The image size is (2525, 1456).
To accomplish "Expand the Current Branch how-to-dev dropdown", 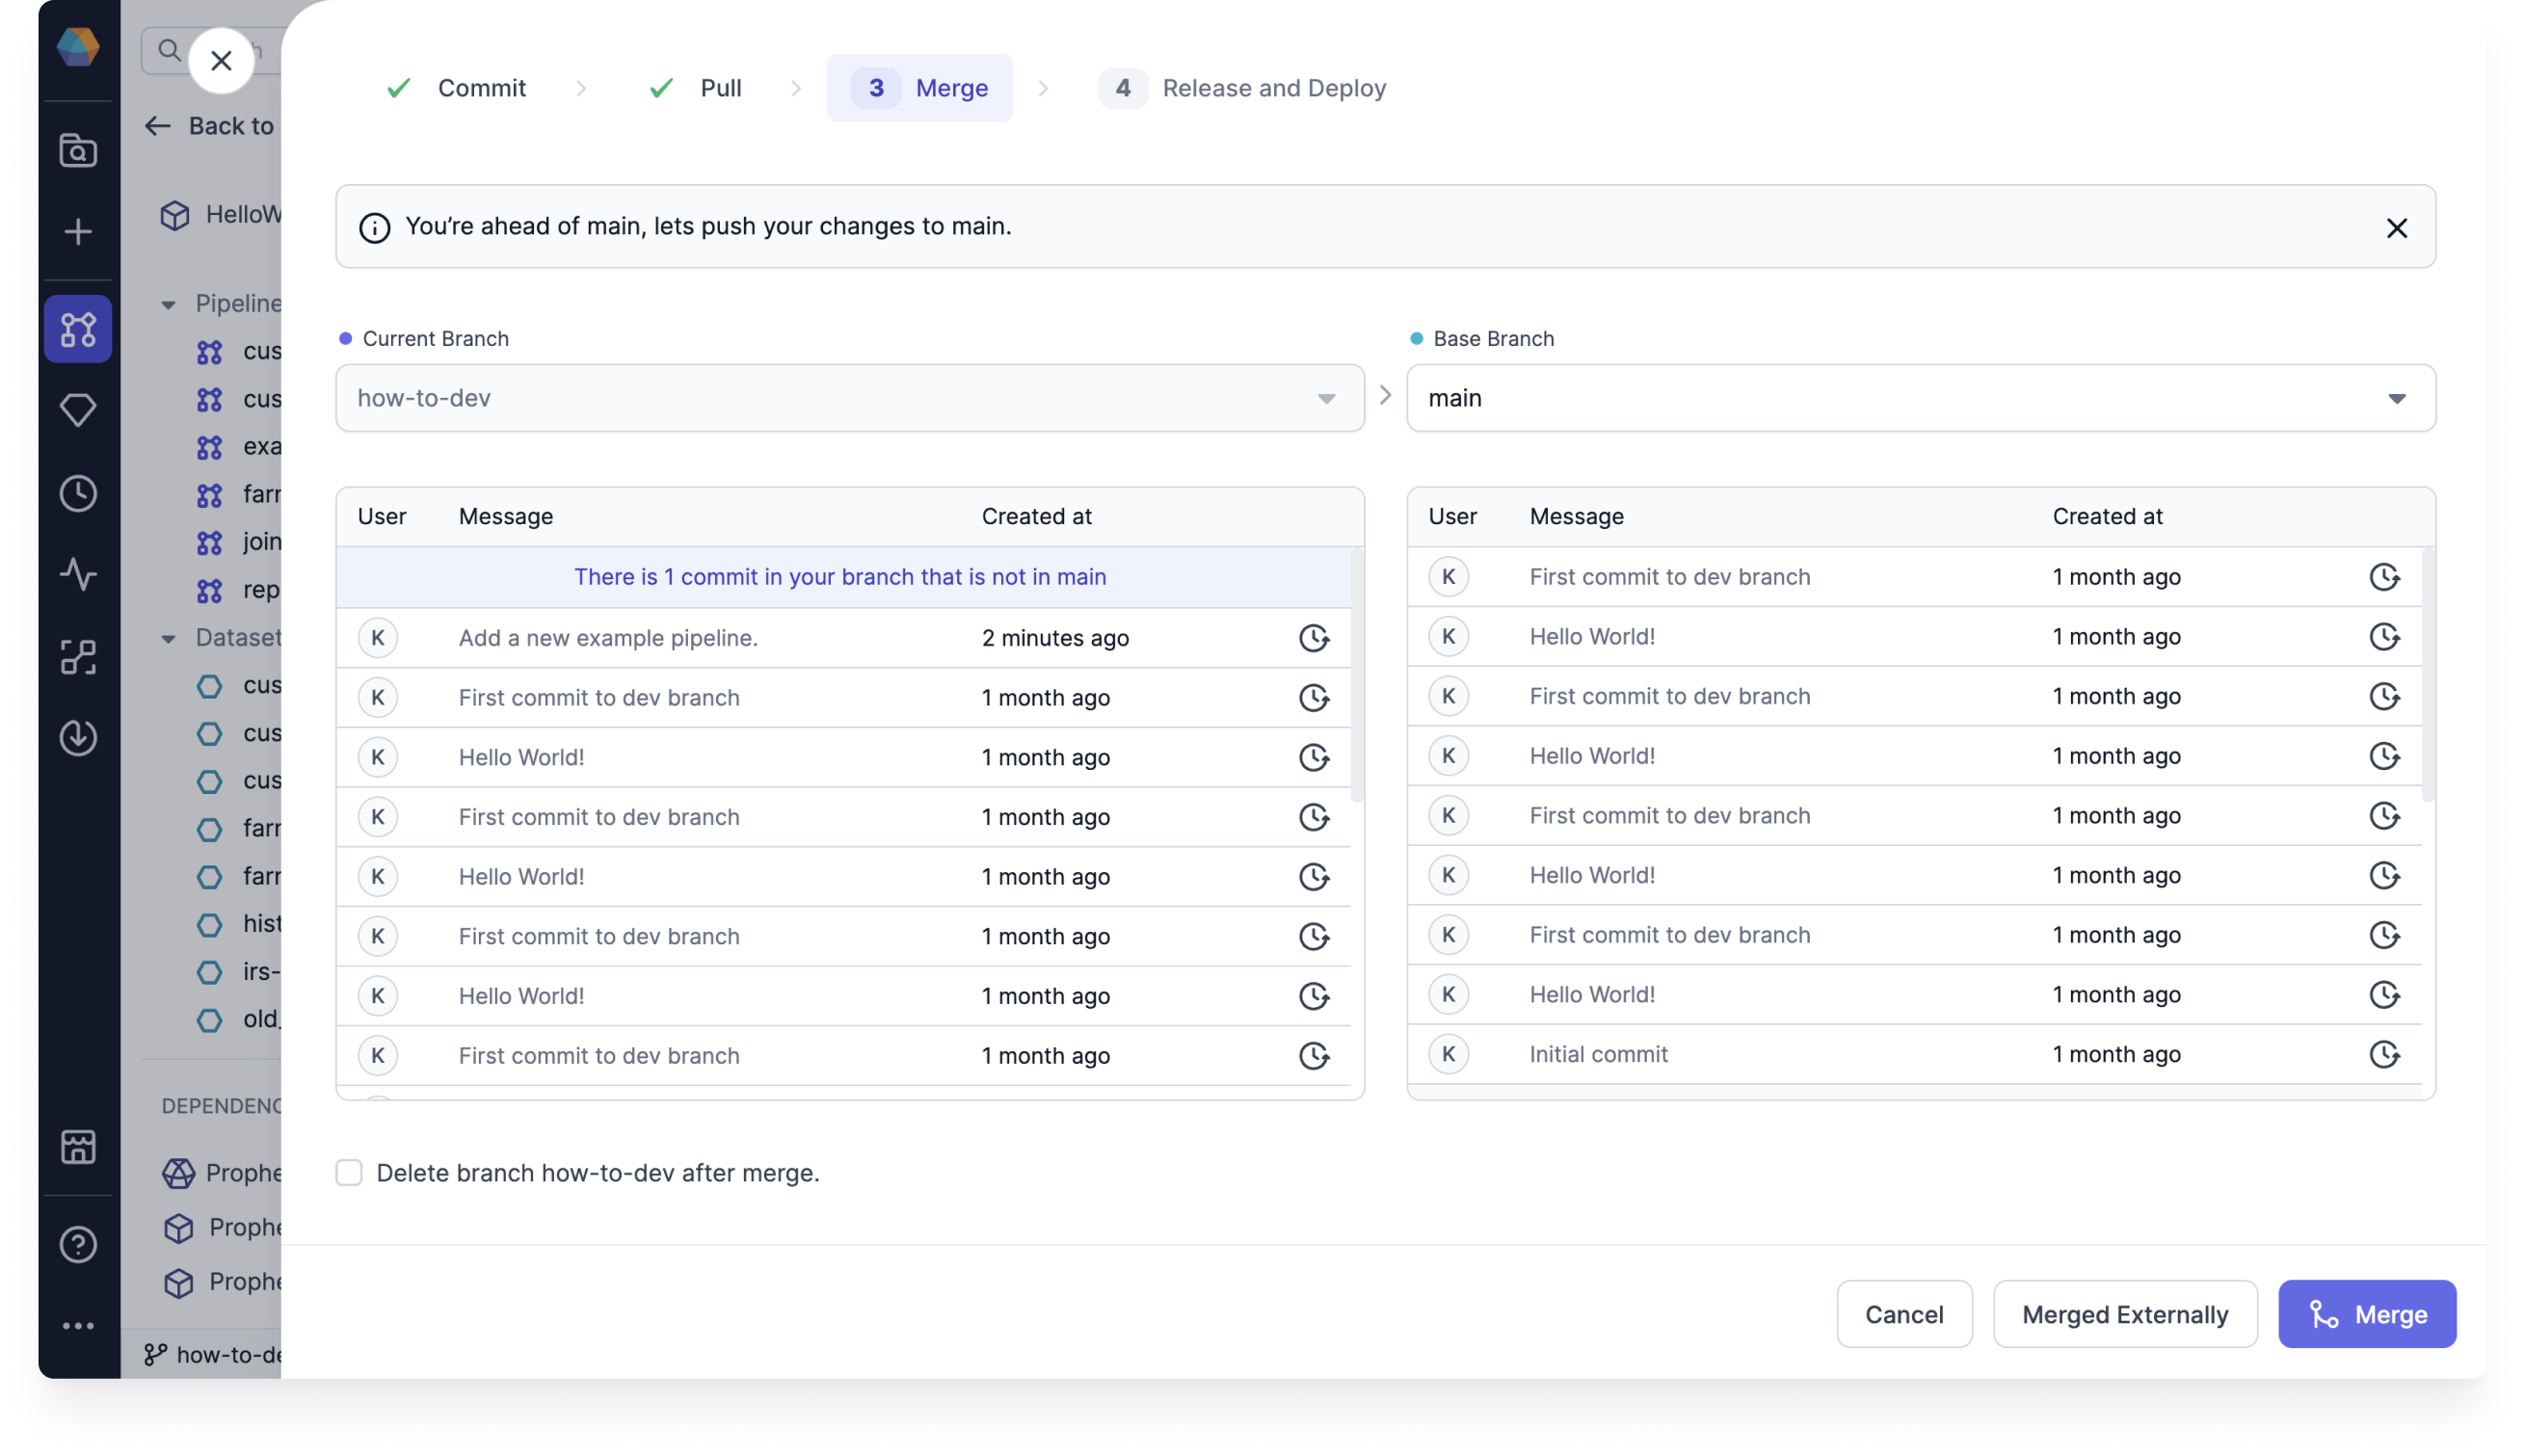I will click(1327, 397).
